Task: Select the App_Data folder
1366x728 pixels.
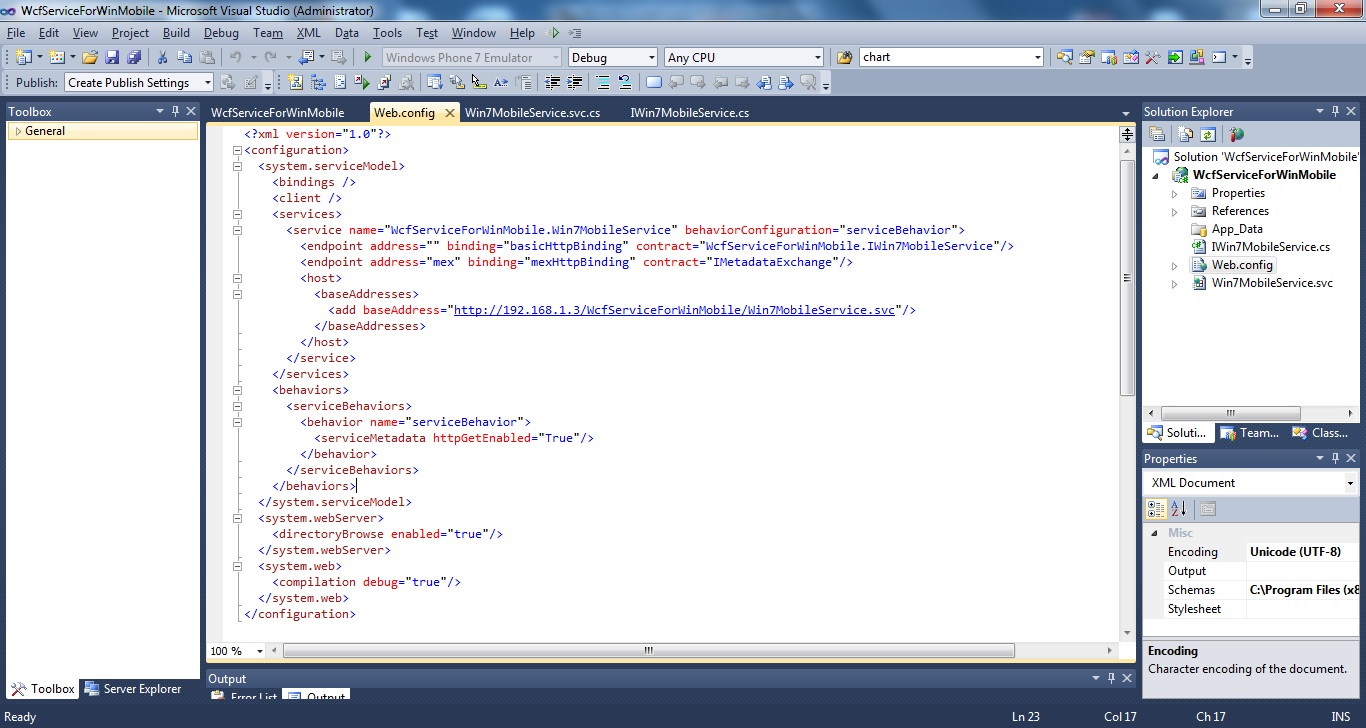Action: click(1237, 229)
